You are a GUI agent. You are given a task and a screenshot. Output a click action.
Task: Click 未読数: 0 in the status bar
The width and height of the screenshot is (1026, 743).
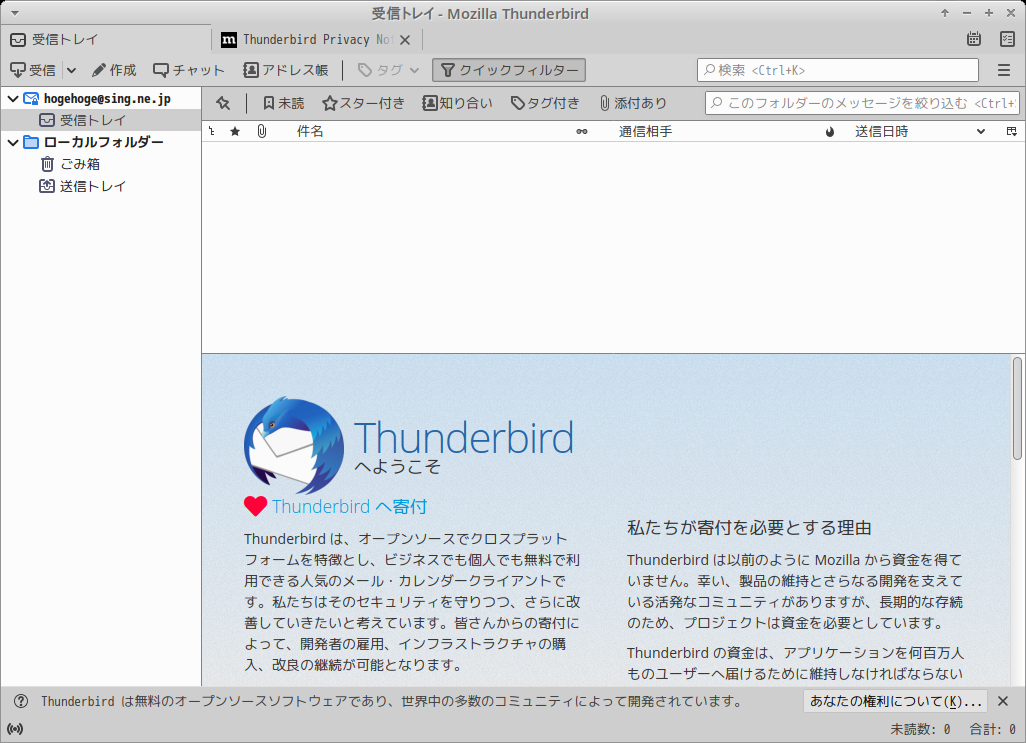coord(920,729)
